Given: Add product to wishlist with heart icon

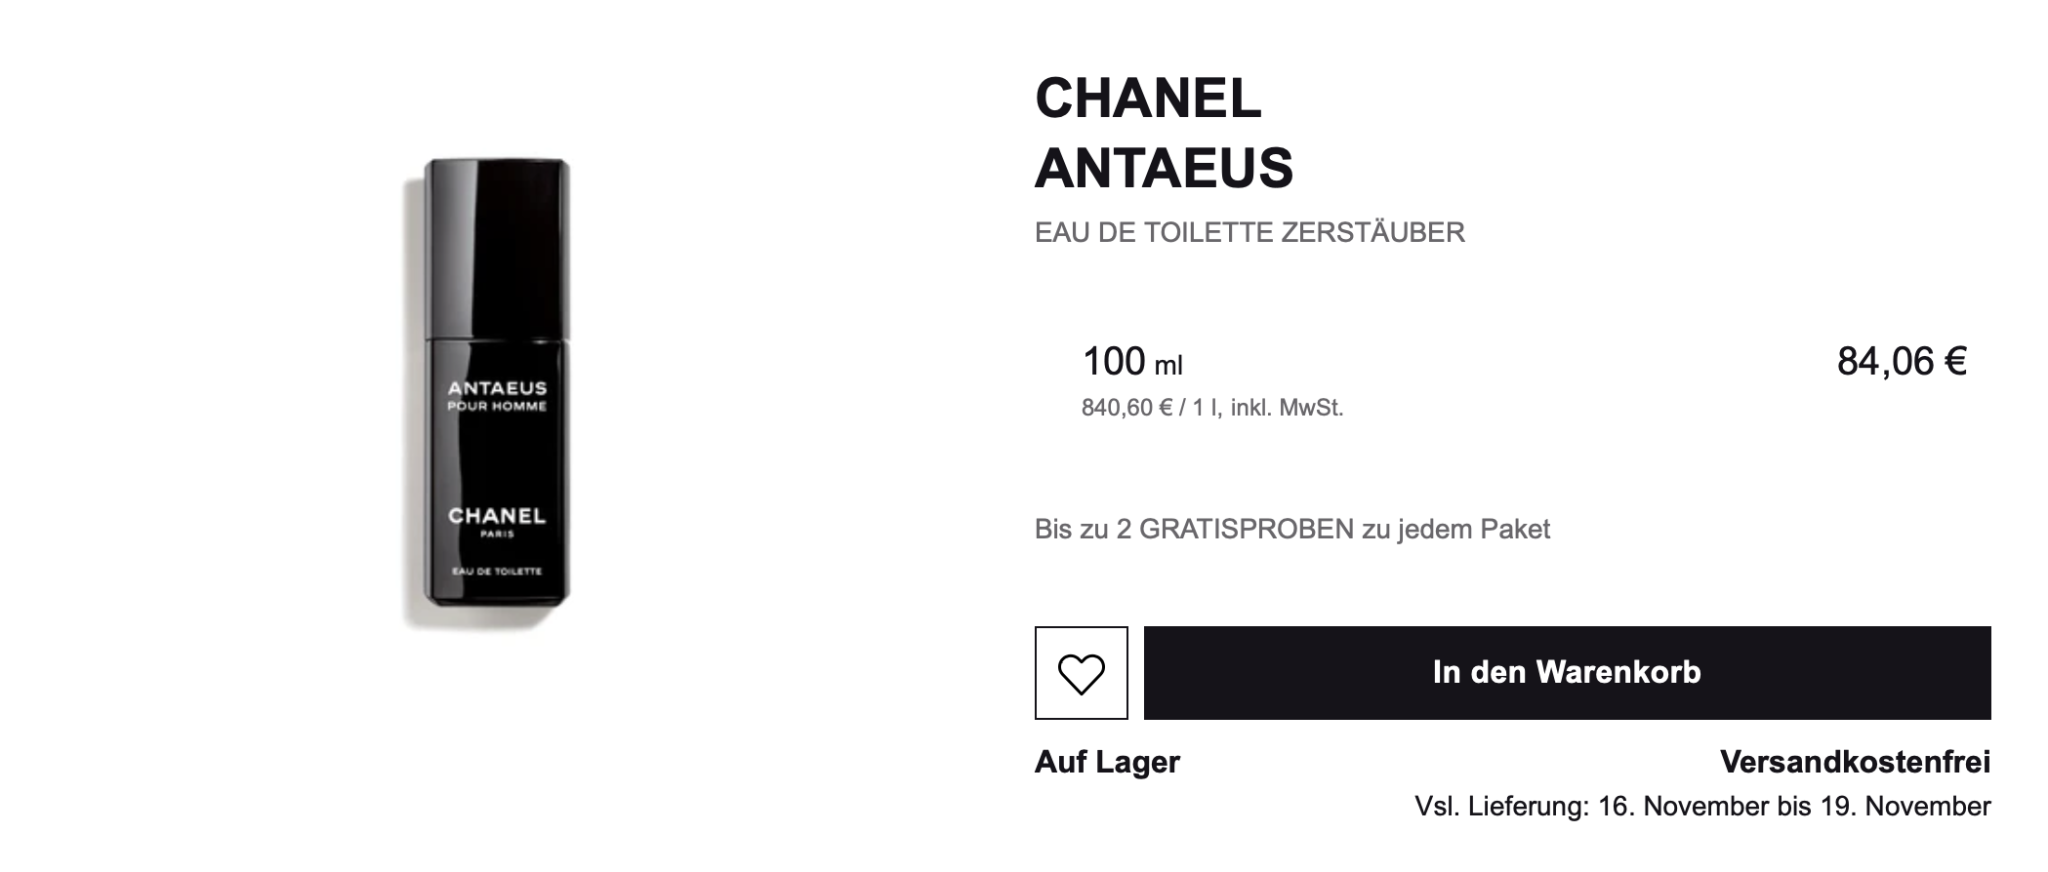Looking at the screenshot, I should [1081, 673].
